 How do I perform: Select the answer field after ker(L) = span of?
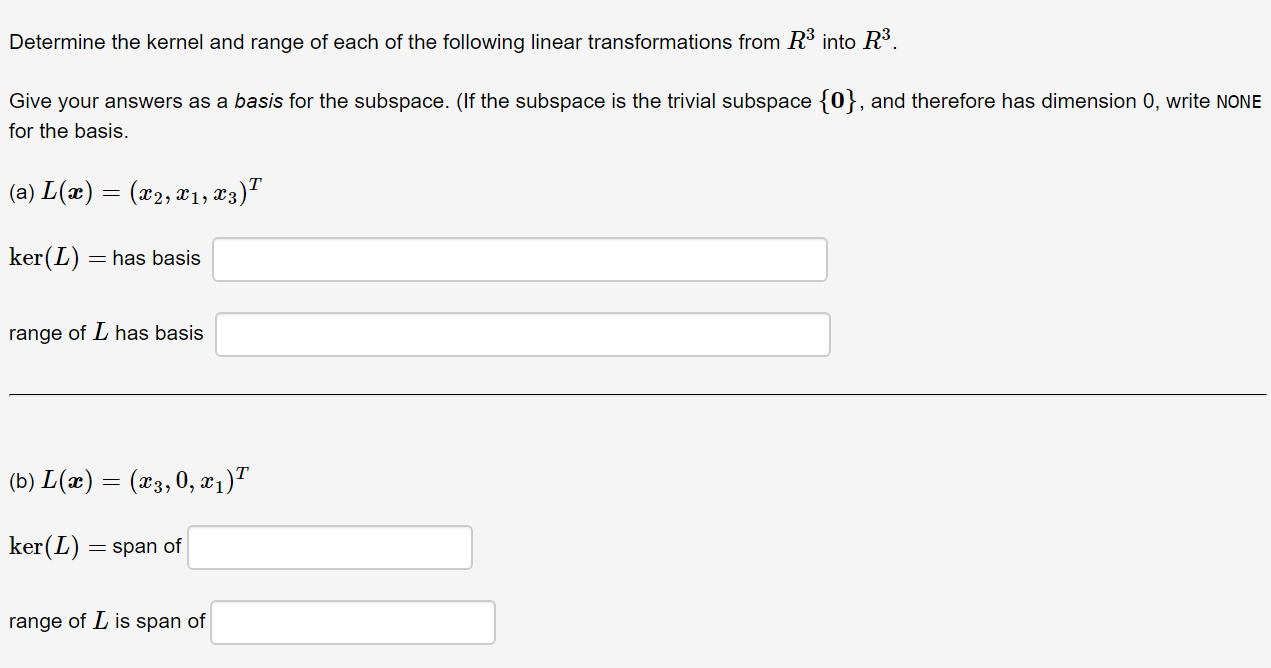point(329,547)
